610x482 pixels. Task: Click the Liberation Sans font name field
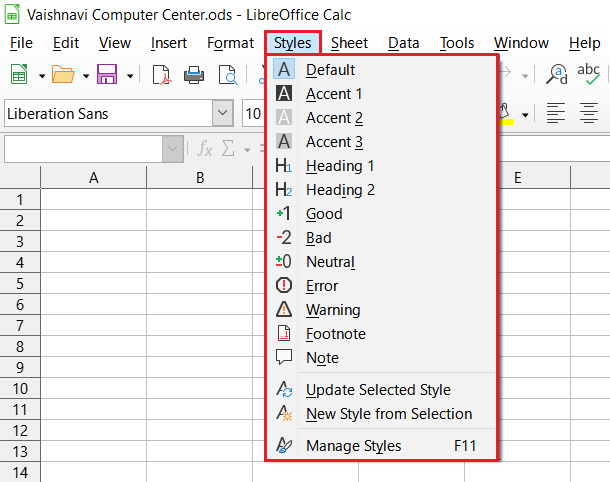point(109,113)
